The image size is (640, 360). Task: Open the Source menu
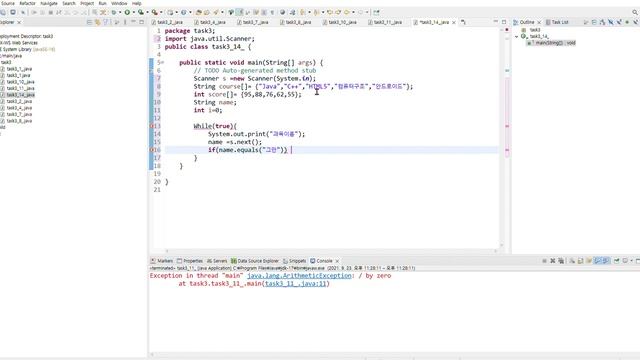click(x=7, y=3)
